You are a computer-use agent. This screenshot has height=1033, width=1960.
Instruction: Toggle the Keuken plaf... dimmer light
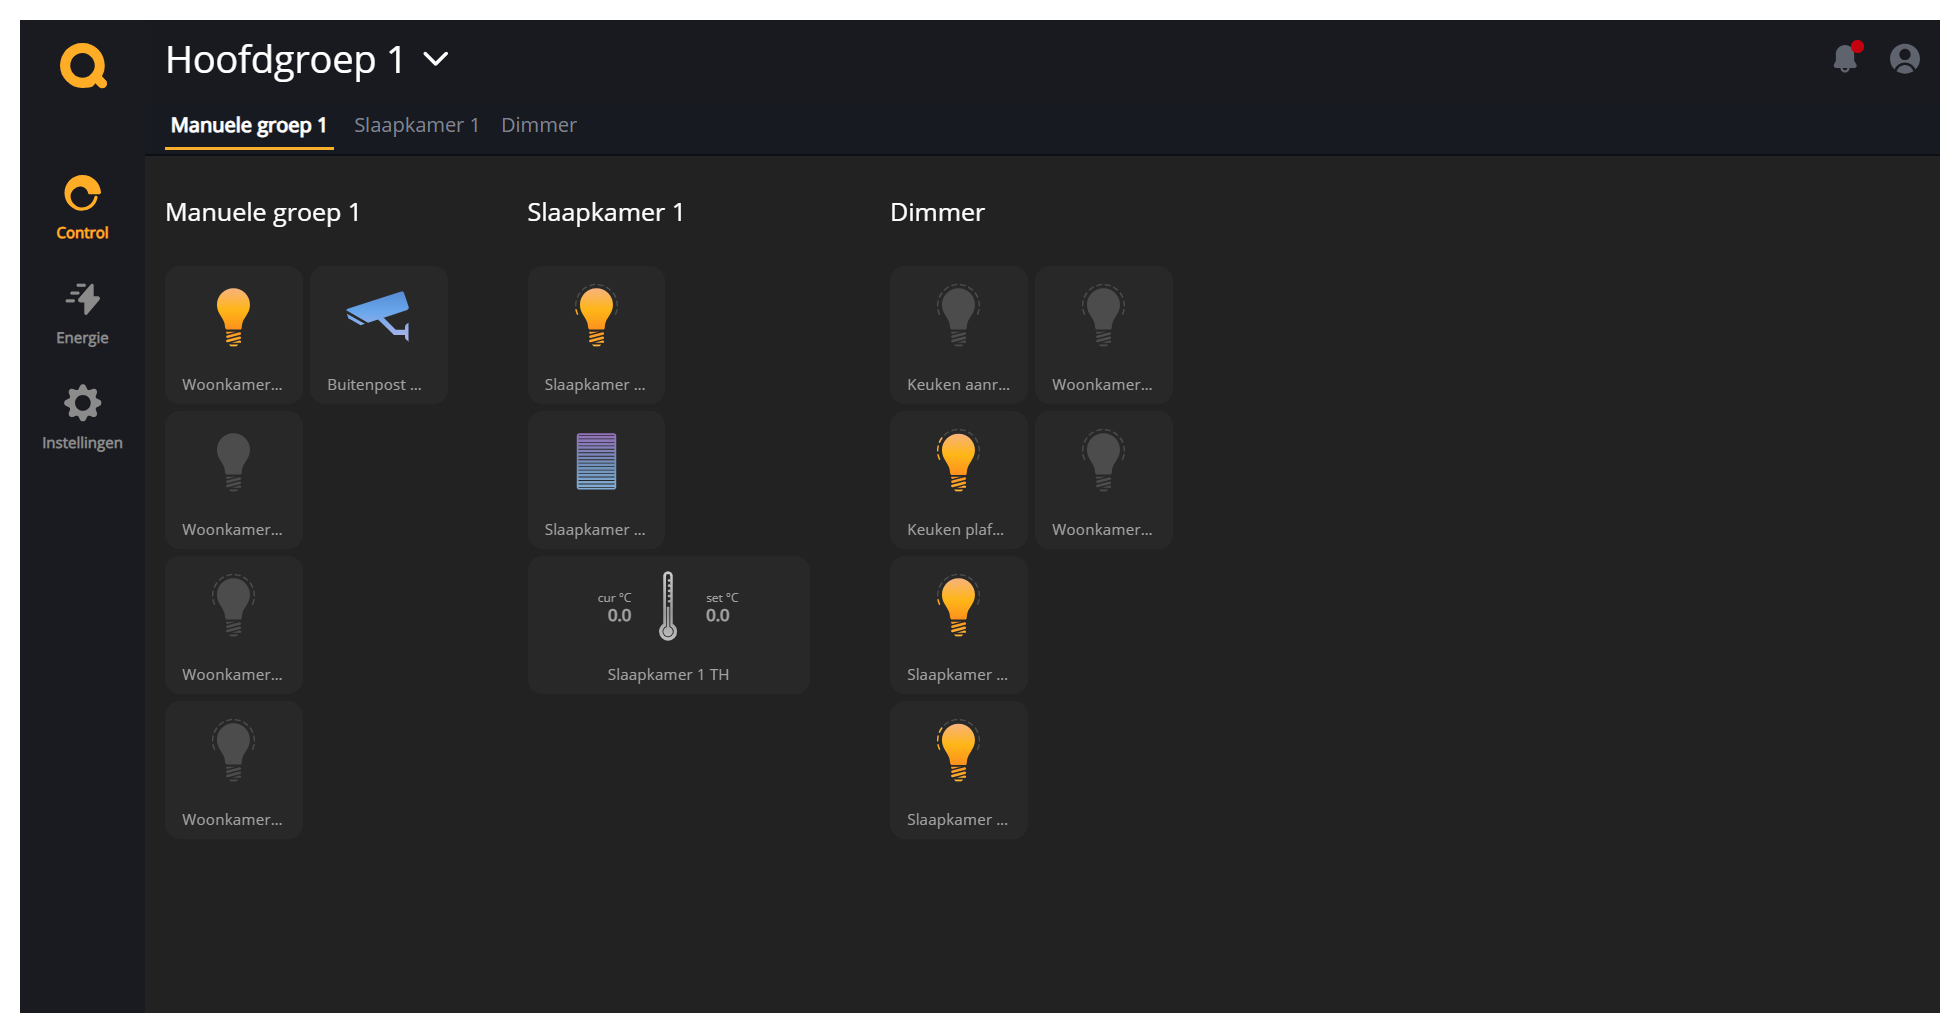[958, 480]
